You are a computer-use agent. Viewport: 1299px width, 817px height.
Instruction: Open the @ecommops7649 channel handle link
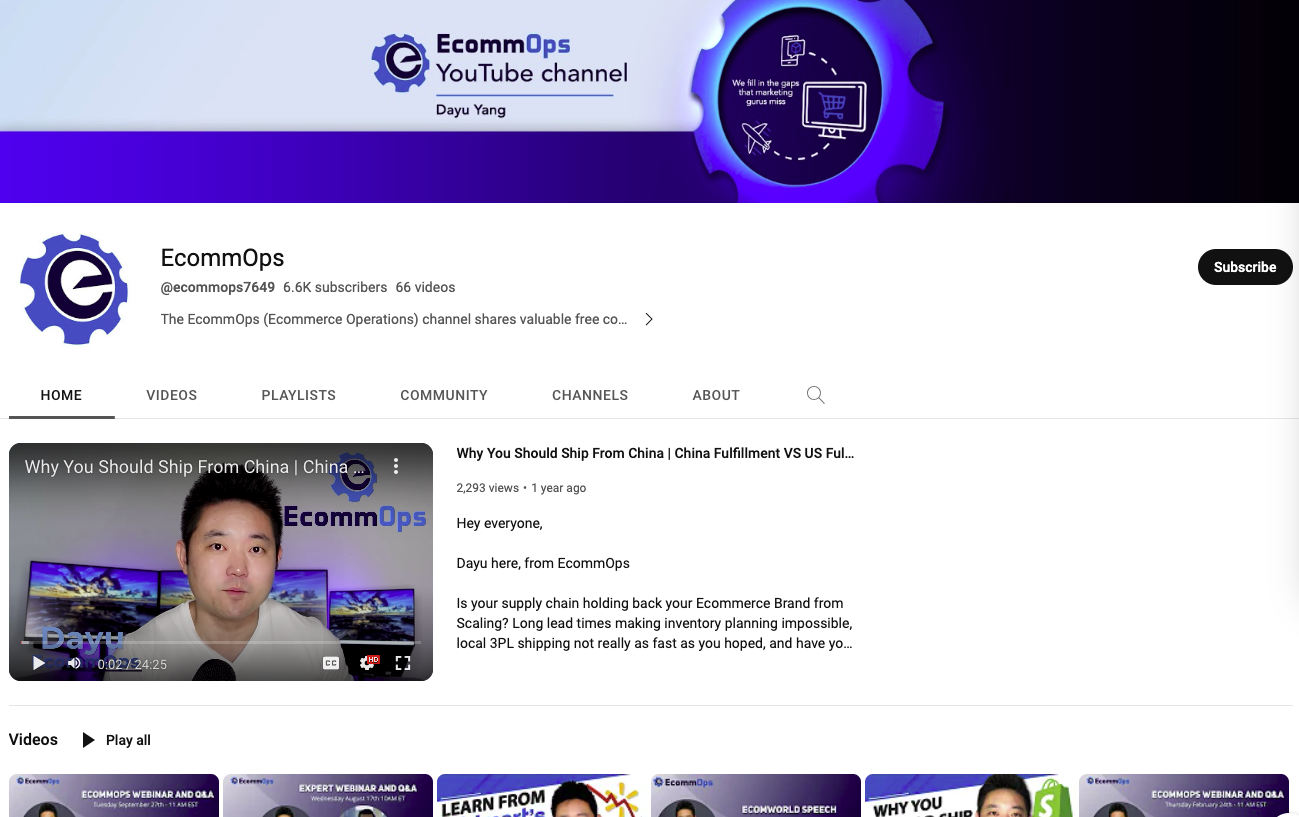pos(217,287)
